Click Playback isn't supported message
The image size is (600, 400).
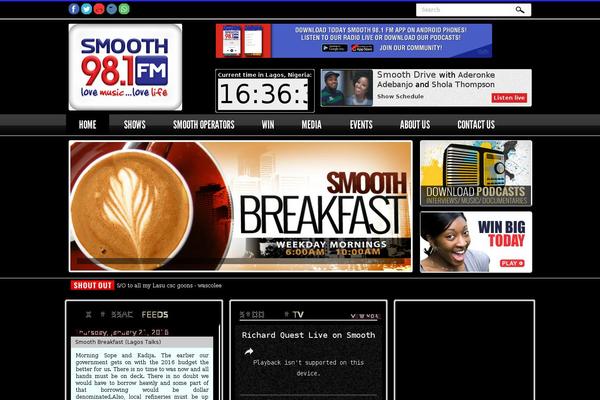(308, 367)
